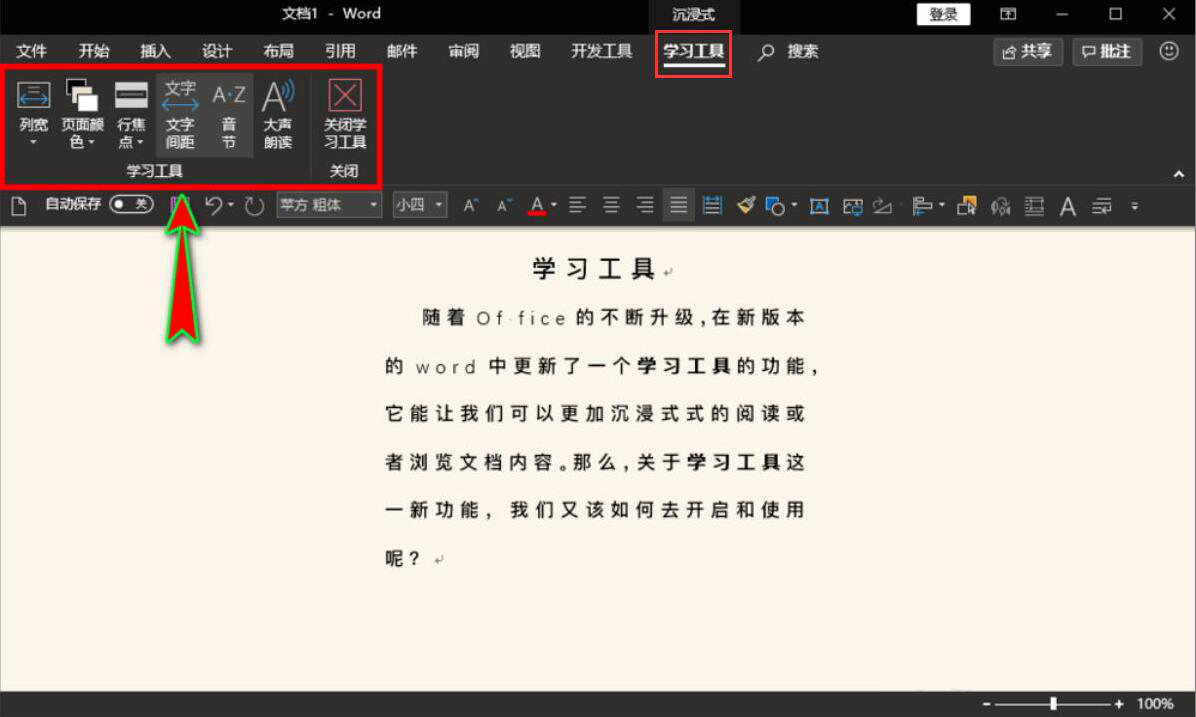
Task: Start Read Aloud (大声朗读)
Action: pos(278,115)
